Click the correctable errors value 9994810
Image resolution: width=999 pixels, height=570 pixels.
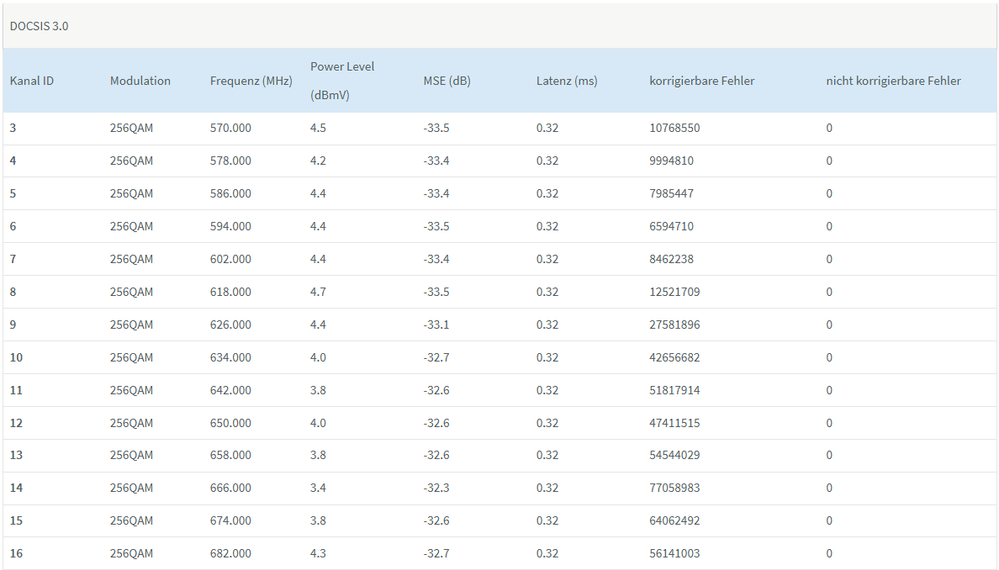click(x=671, y=161)
